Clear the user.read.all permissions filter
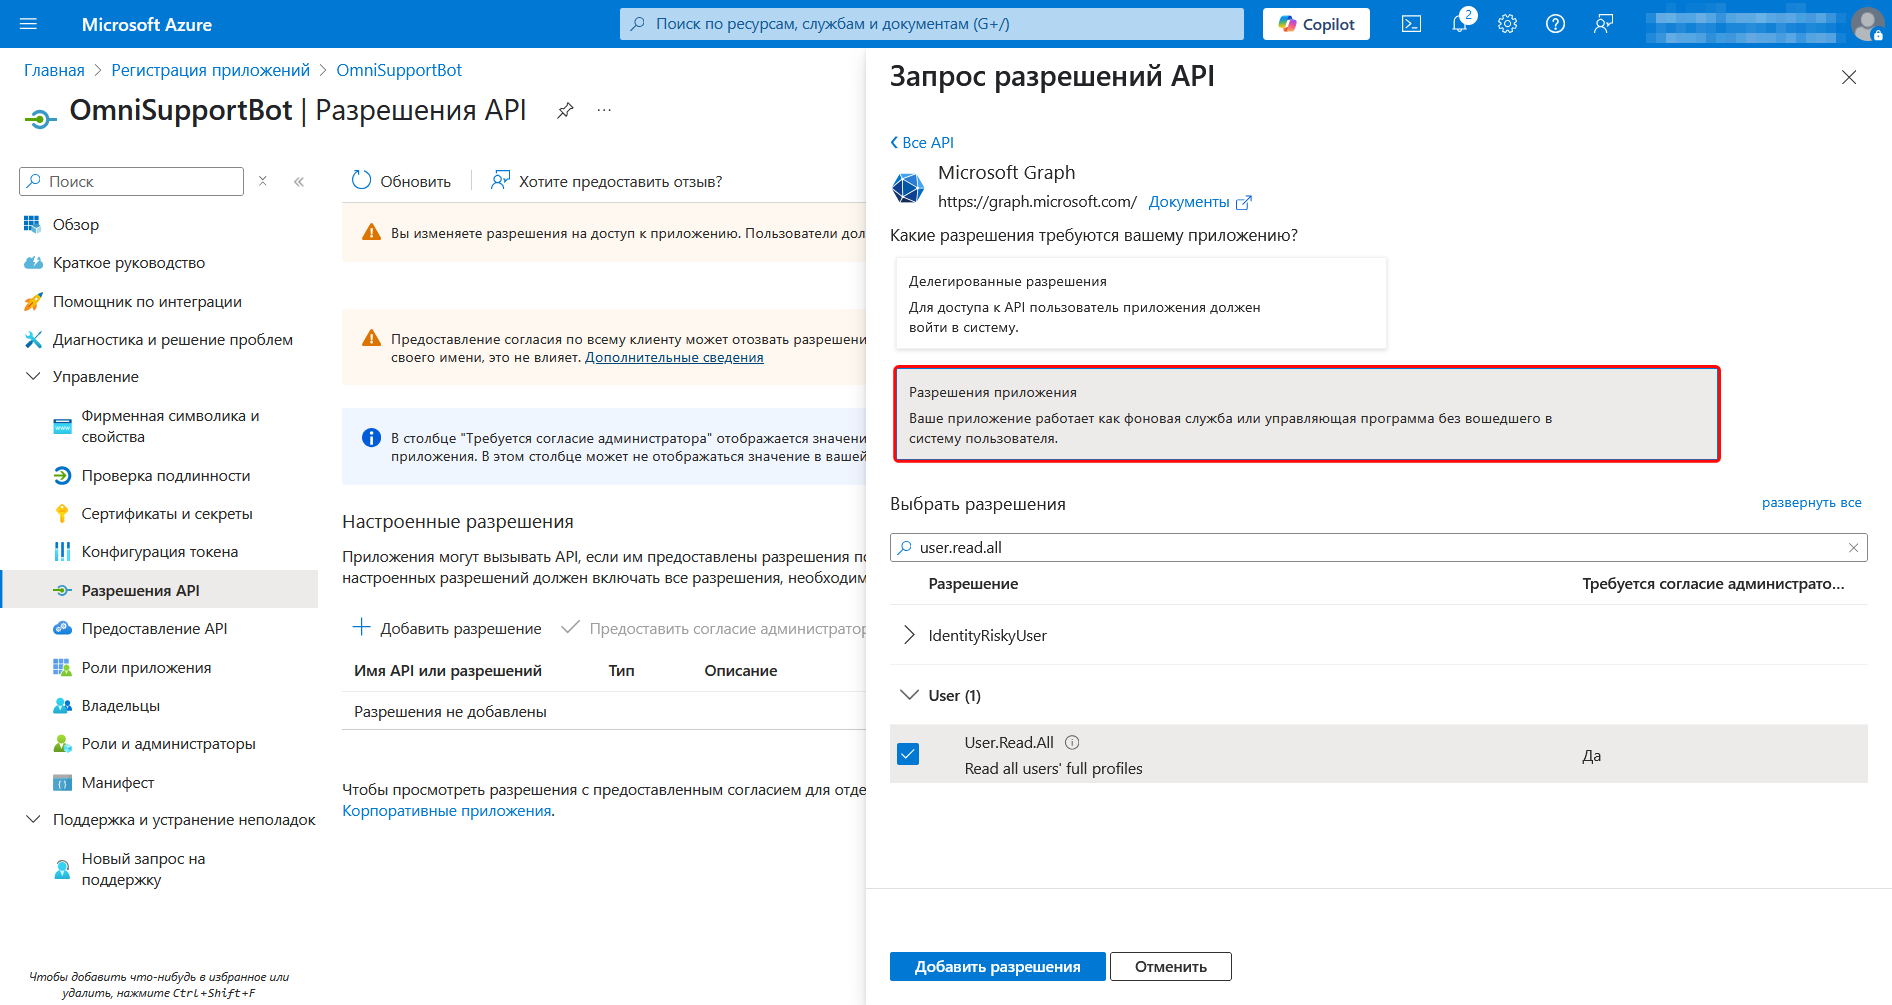The height and width of the screenshot is (1005, 1892). (x=1853, y=548)
